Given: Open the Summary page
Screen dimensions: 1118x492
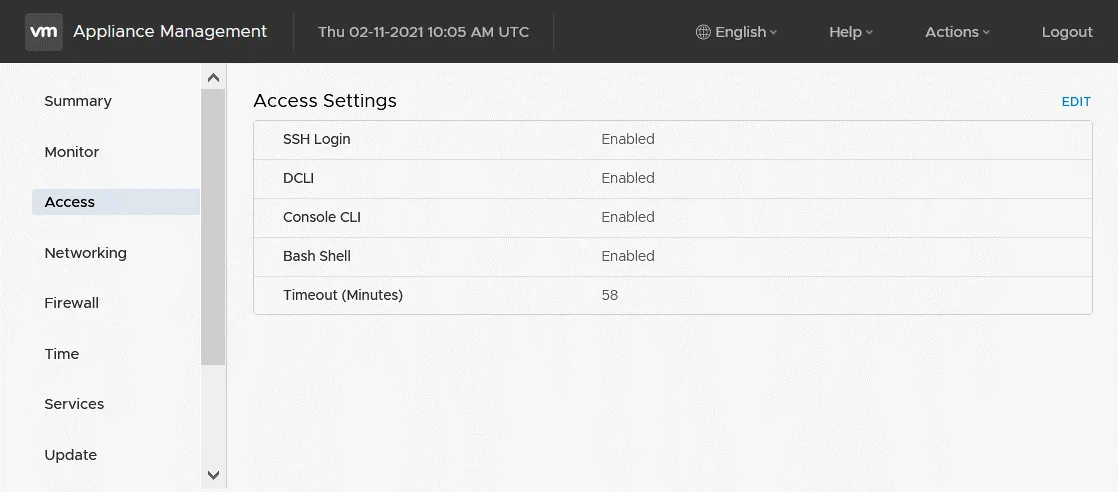Looking at the screenshot, I should tap(78, 101).
